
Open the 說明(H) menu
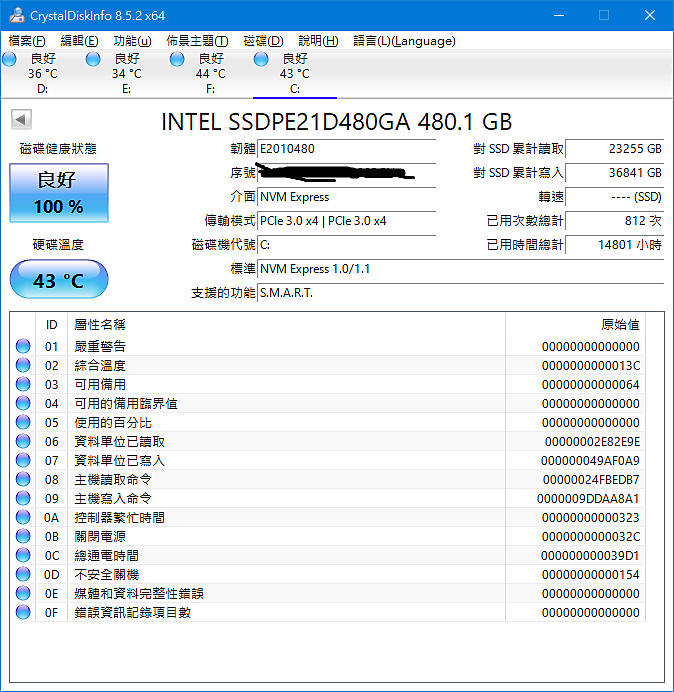[318, 41]
